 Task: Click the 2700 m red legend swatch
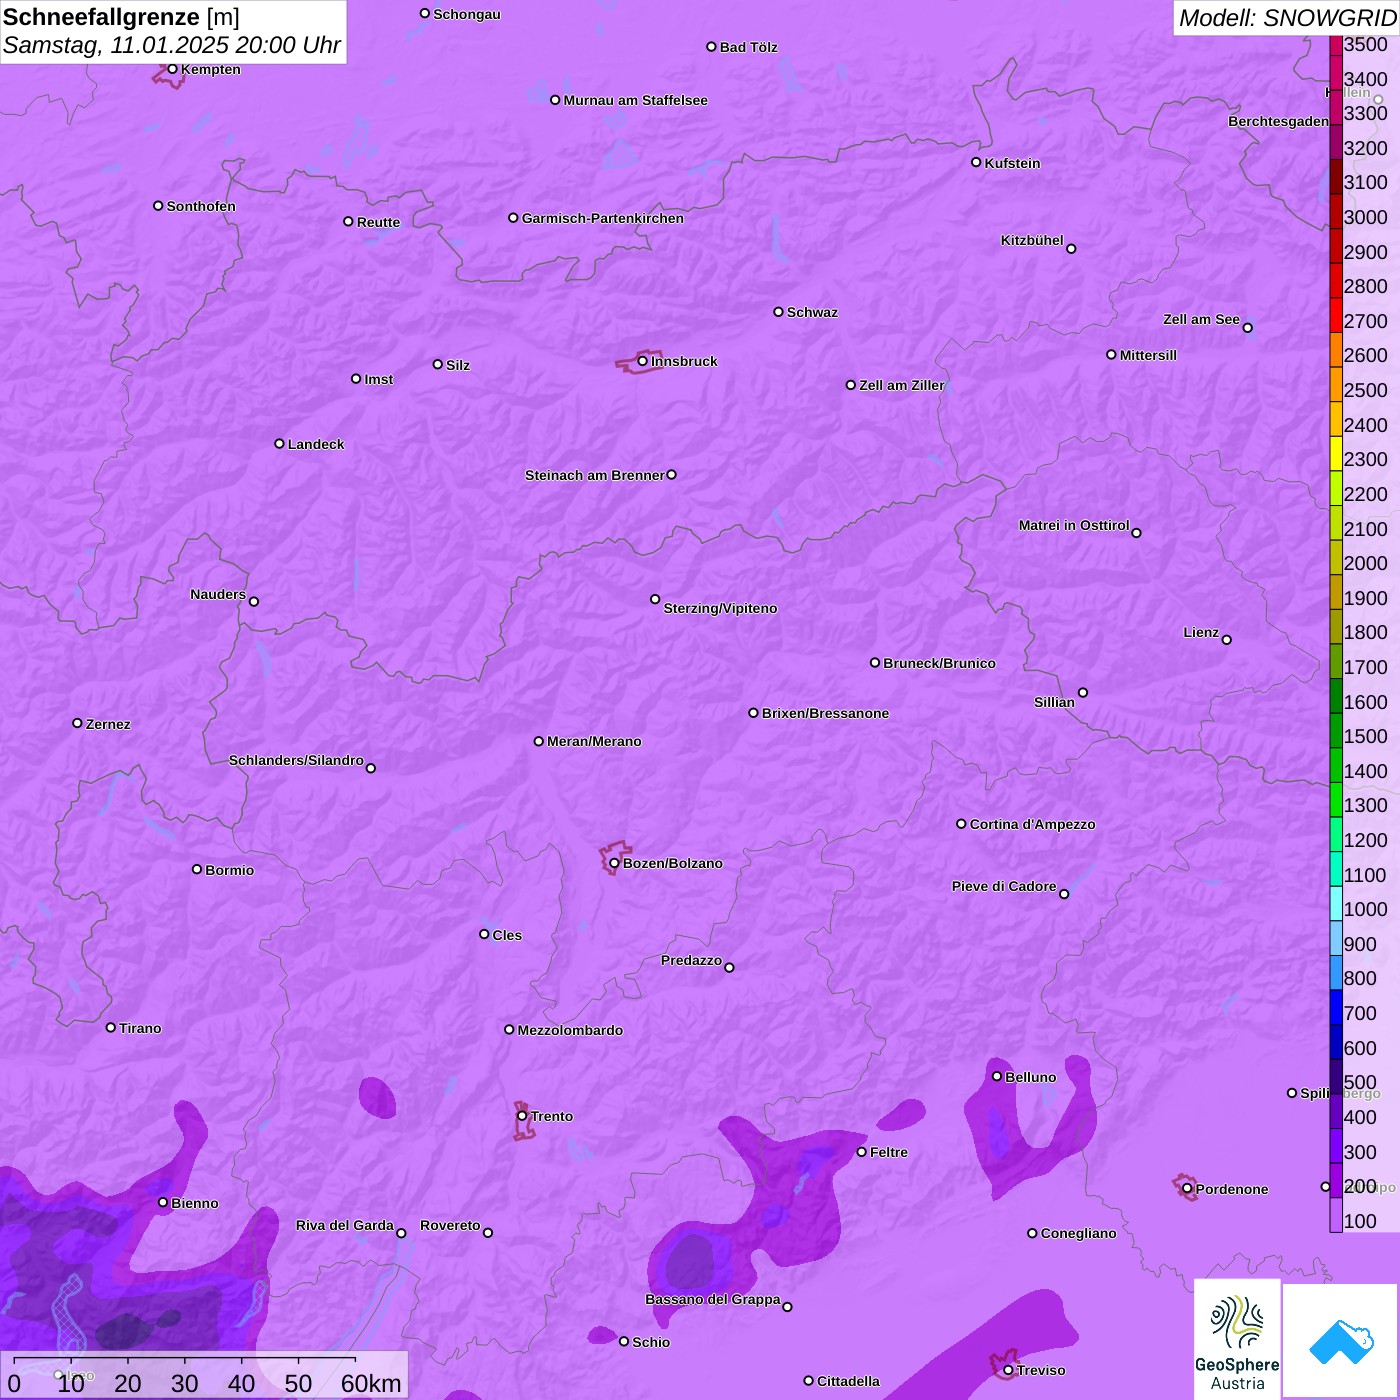tap(1336, 315)
